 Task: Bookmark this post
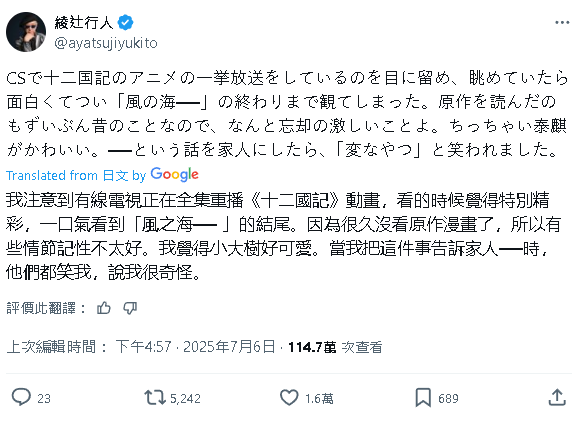tap(423, 397)
